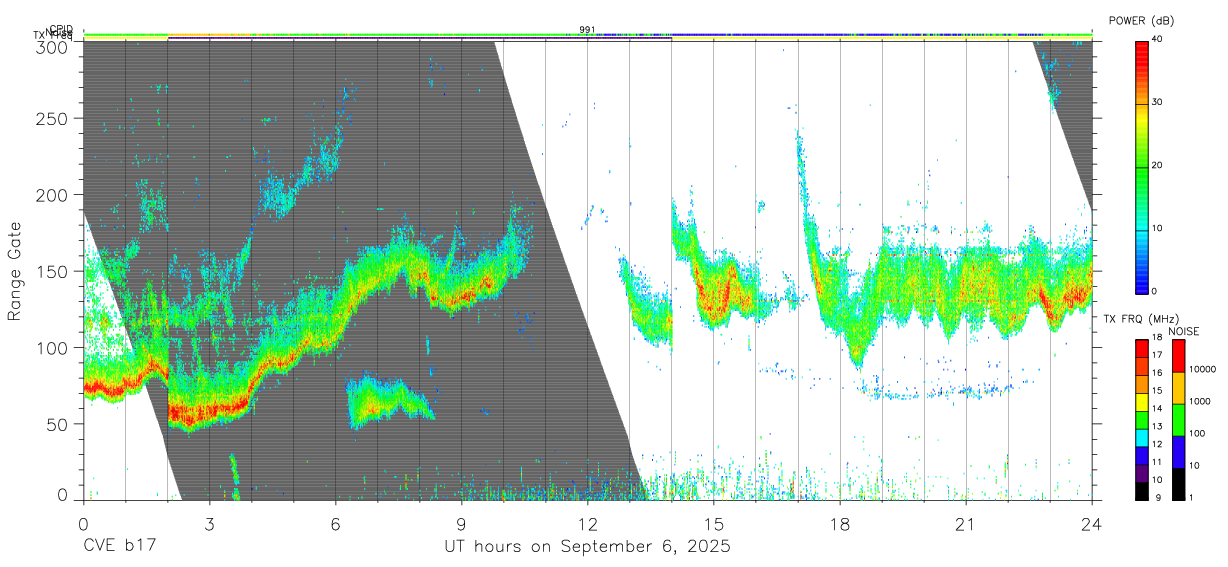The width and height of the screenshot is (1228, 567).
Task: Click the 18 label on TX FRQ scale
Action: coord(1158,338)
